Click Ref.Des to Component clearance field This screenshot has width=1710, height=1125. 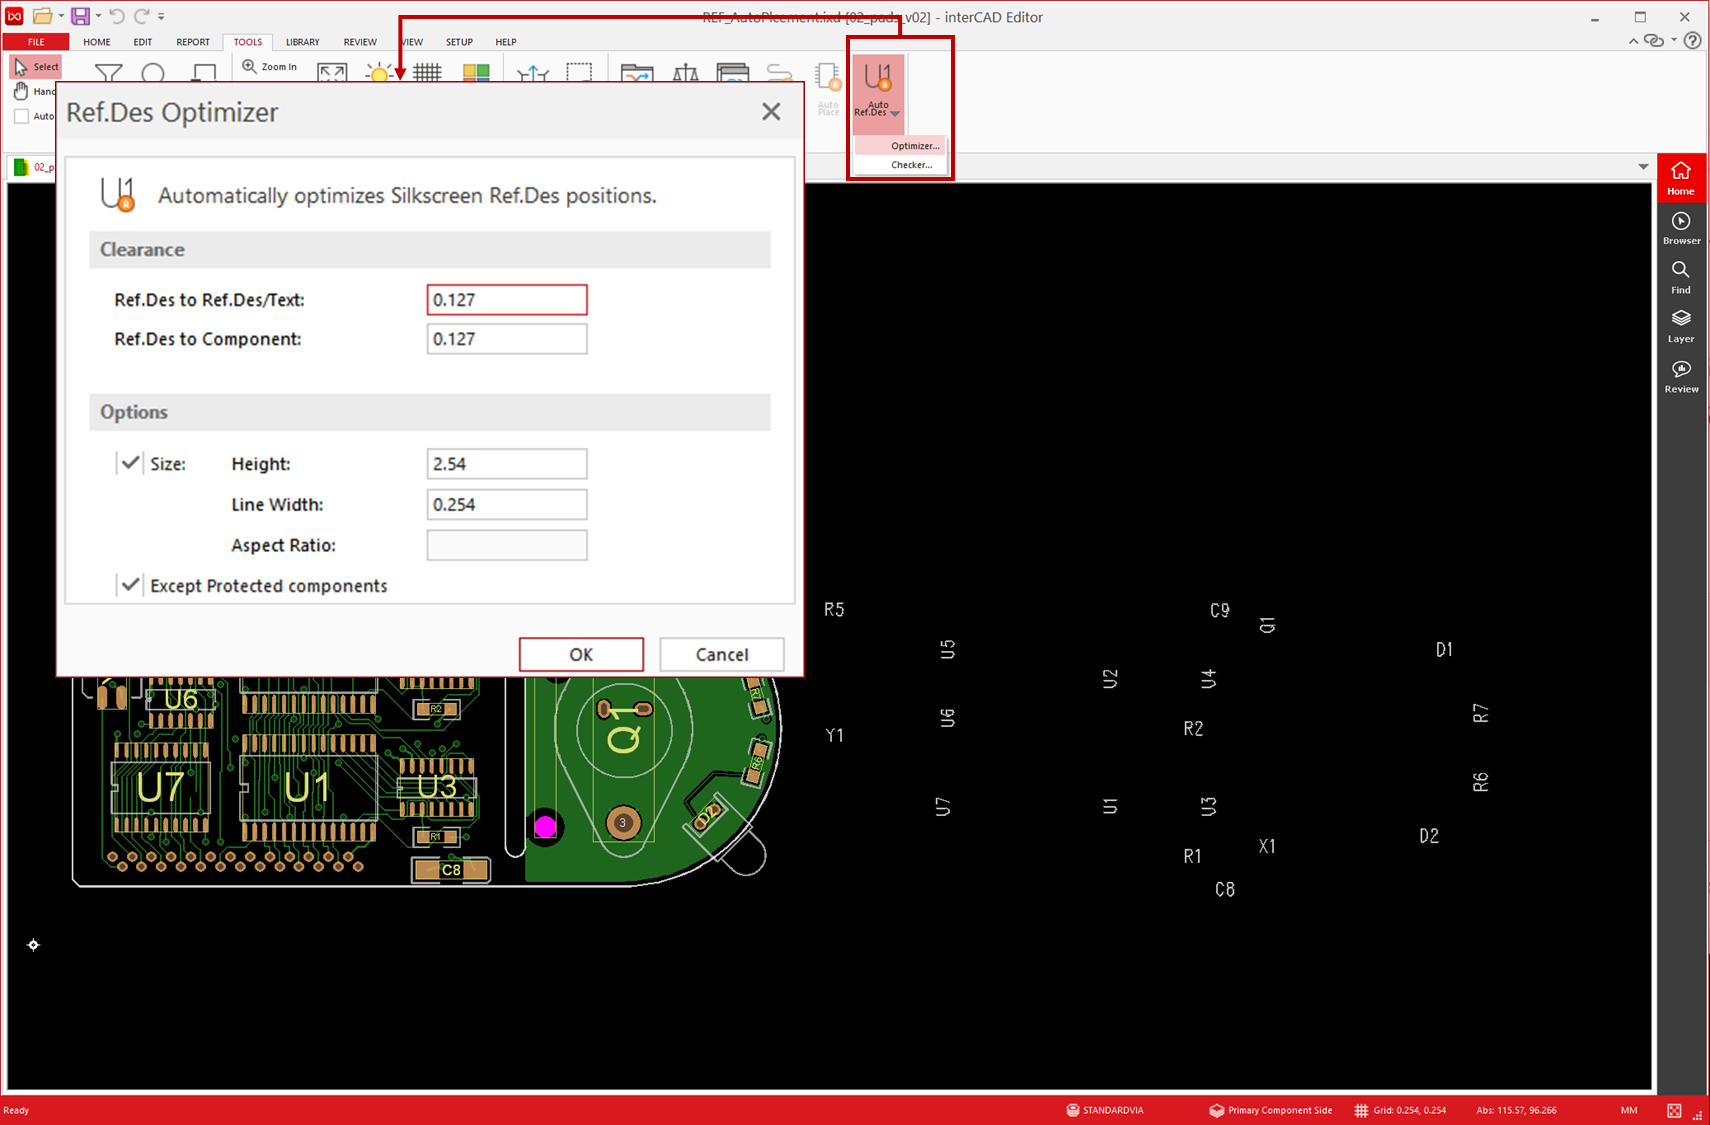(x=507, y=338)
